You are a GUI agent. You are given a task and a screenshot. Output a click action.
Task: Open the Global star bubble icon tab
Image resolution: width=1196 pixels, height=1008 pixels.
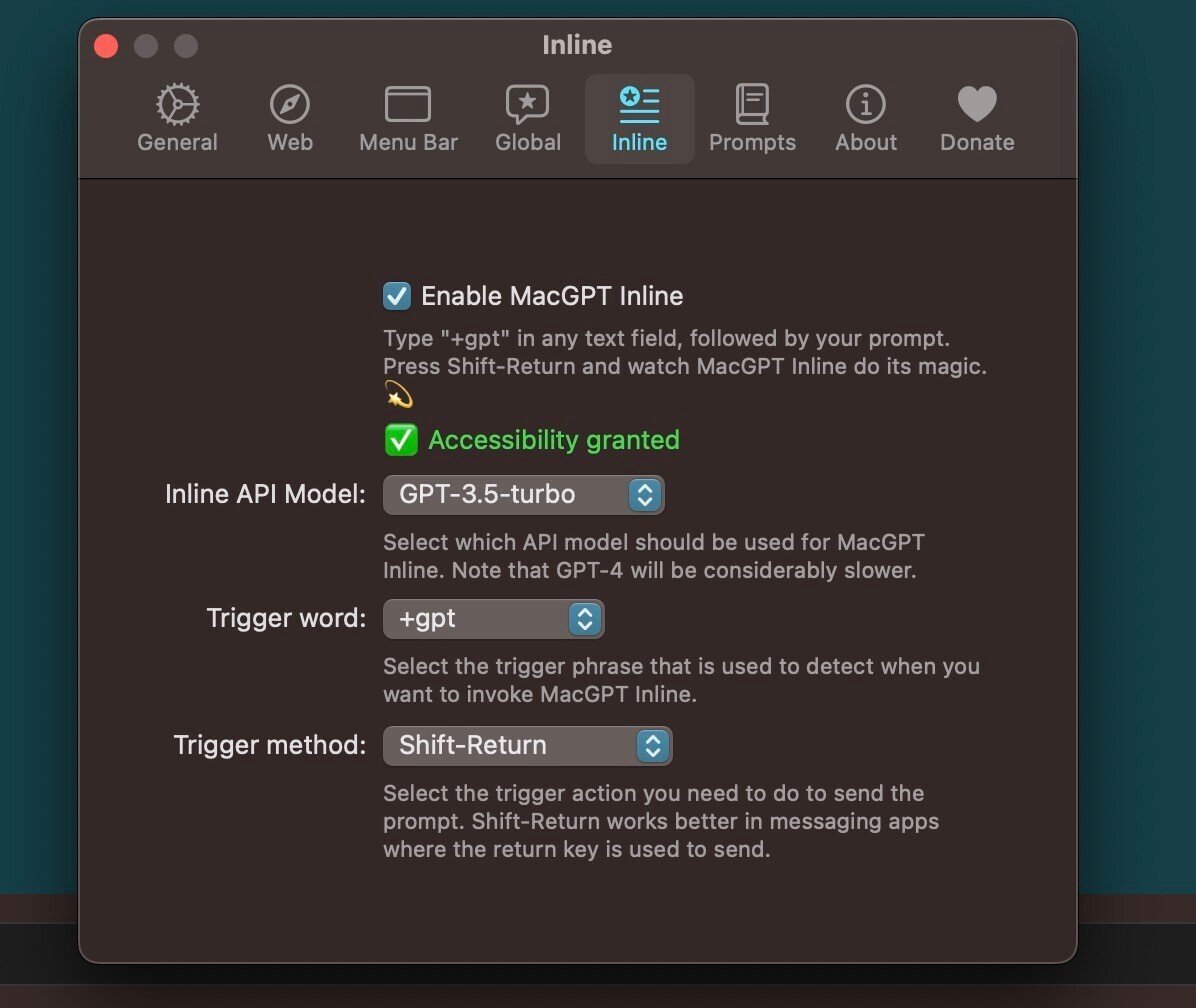[x=527, y=104]
